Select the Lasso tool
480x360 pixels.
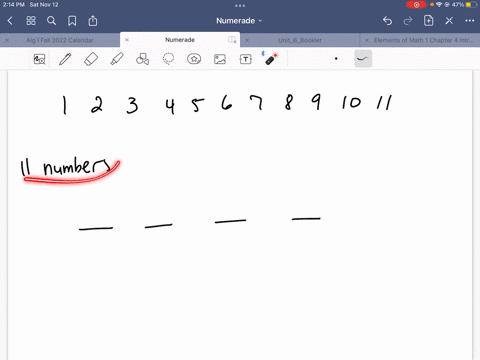coord(168,59)
